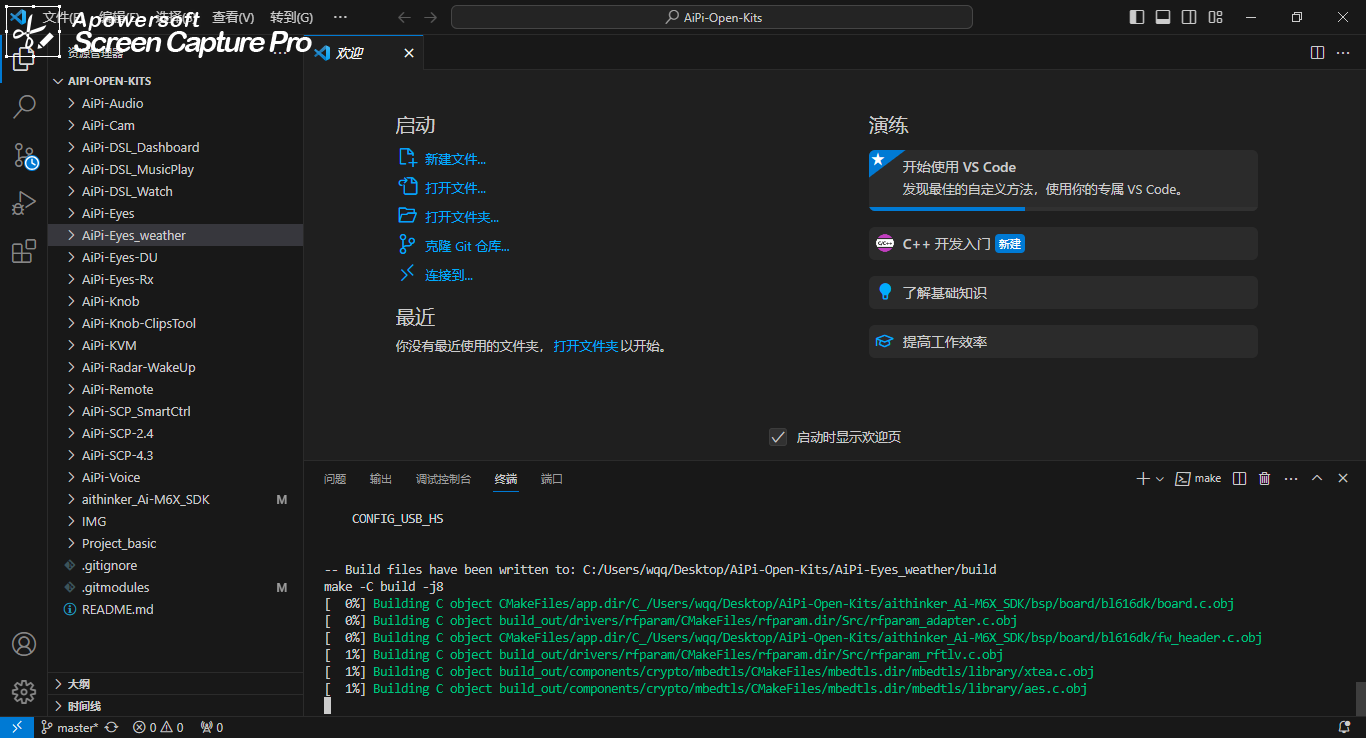Viewport: 1366px width, 738px height.
Task: Open the Search view in activity bar
Action: (x=24, y=106)
